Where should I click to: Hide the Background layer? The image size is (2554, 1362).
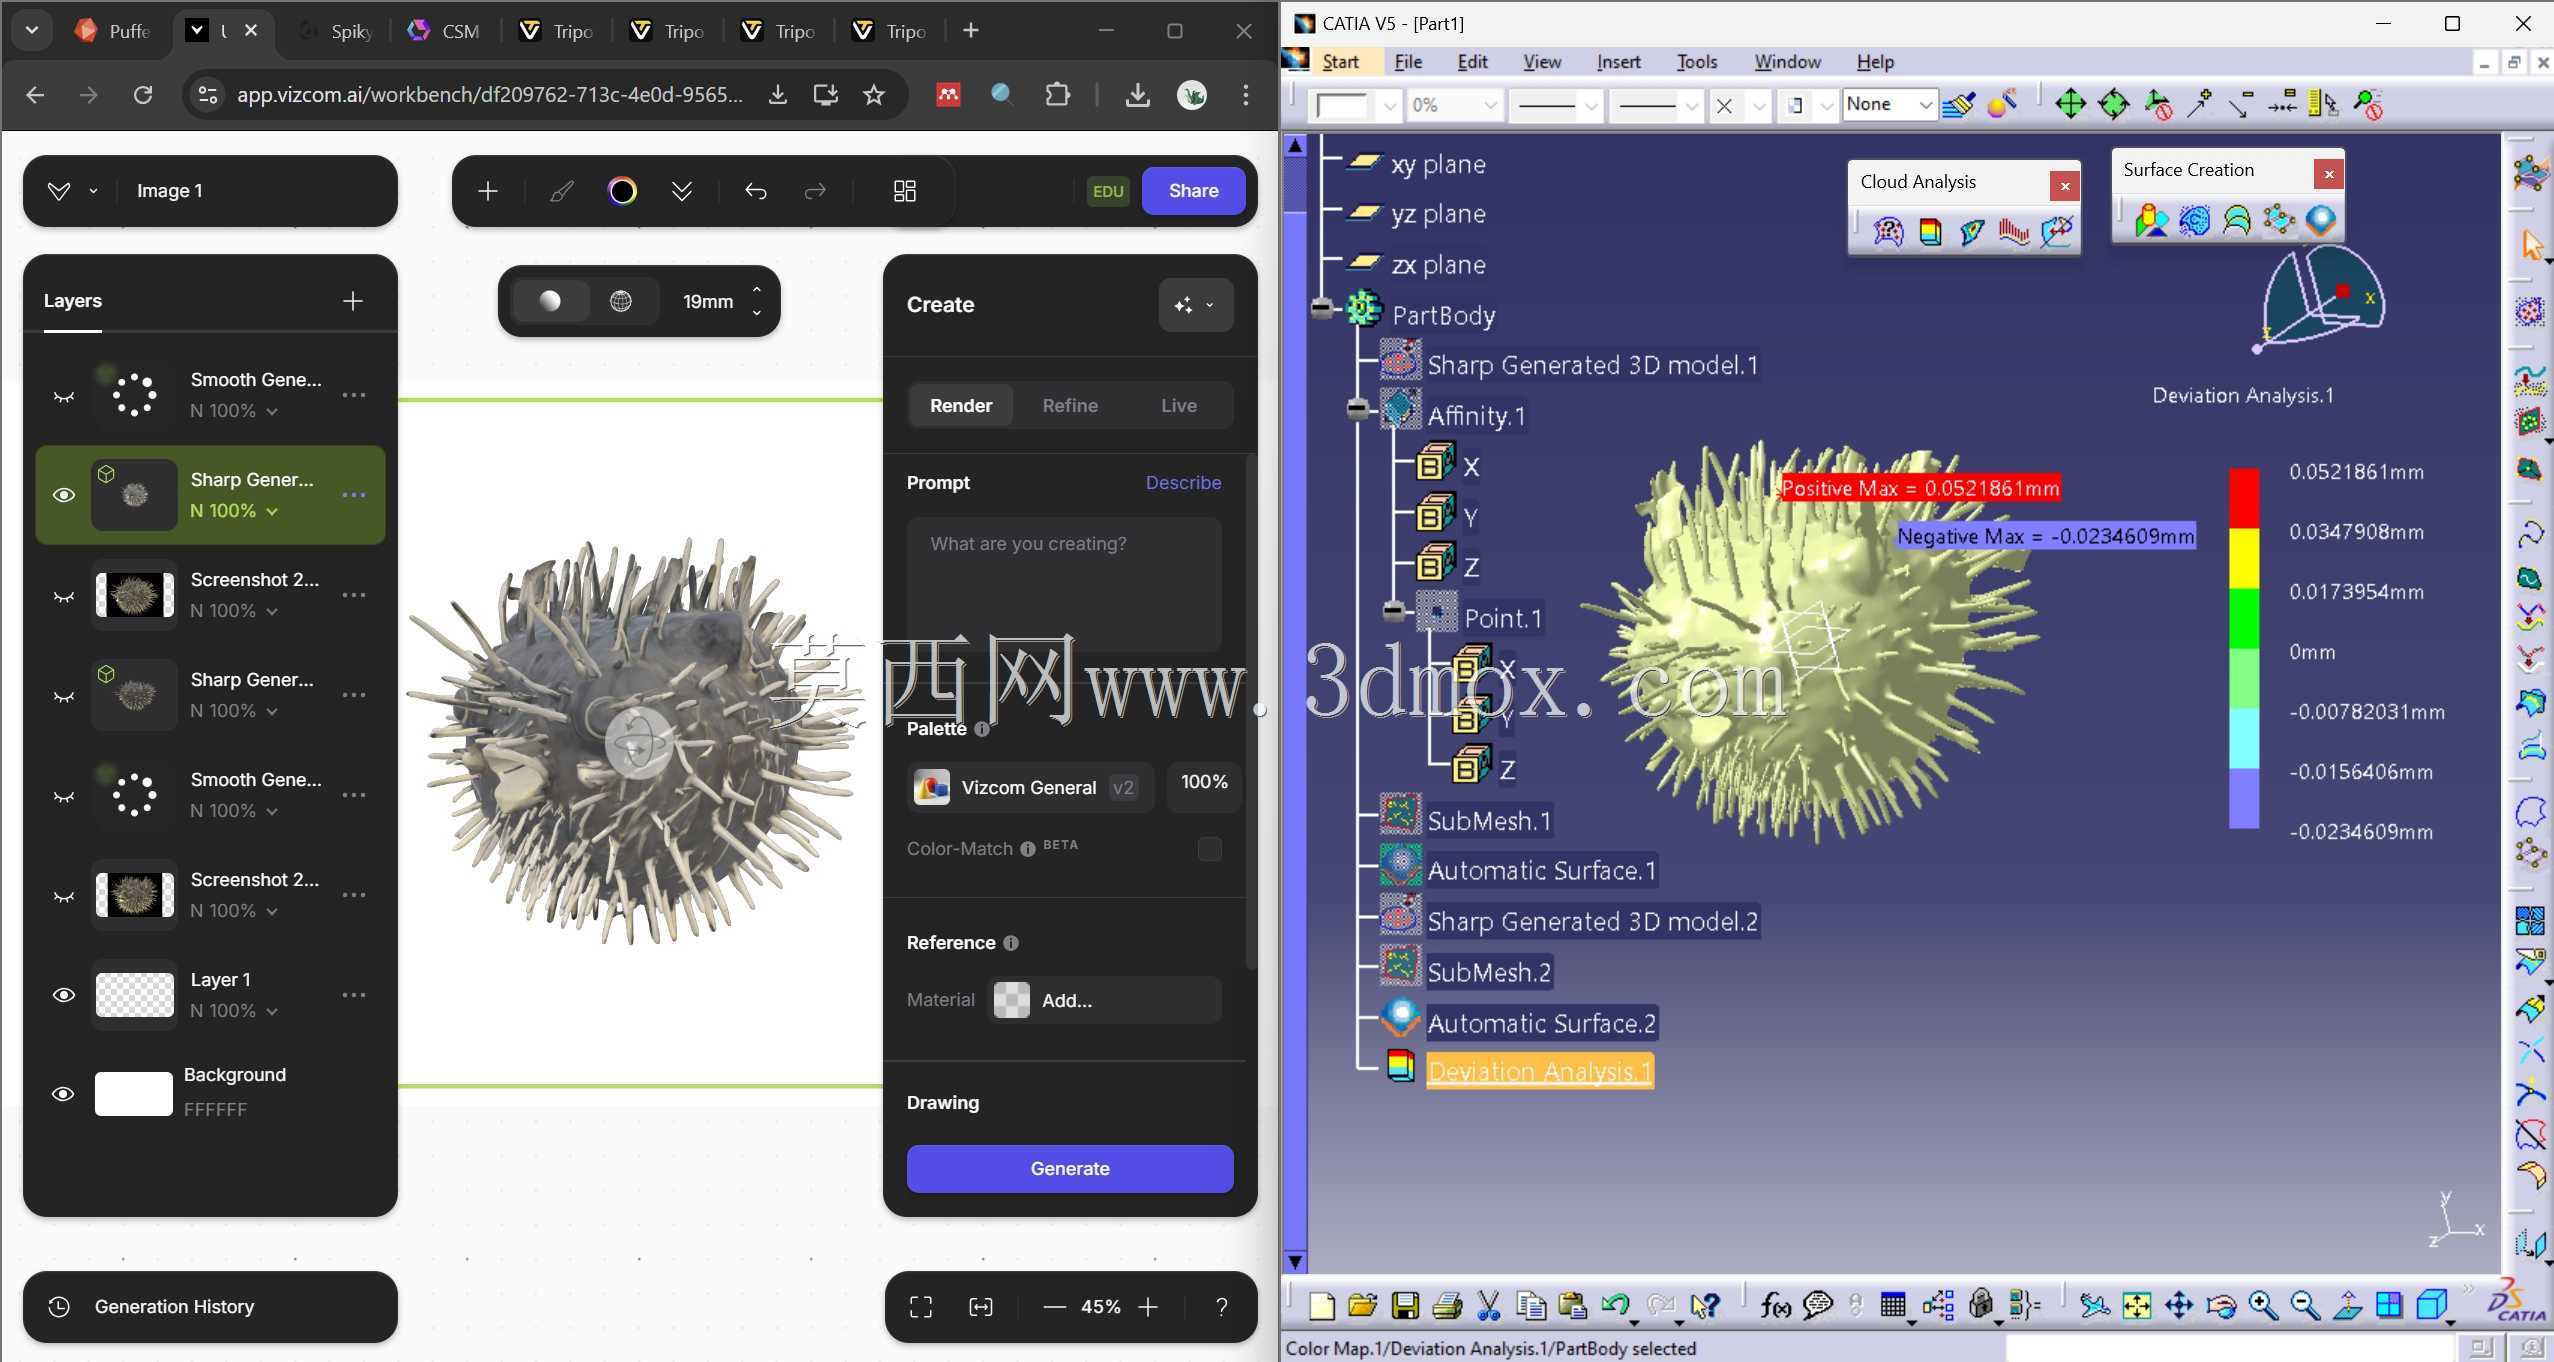[x=63, y=1094]
